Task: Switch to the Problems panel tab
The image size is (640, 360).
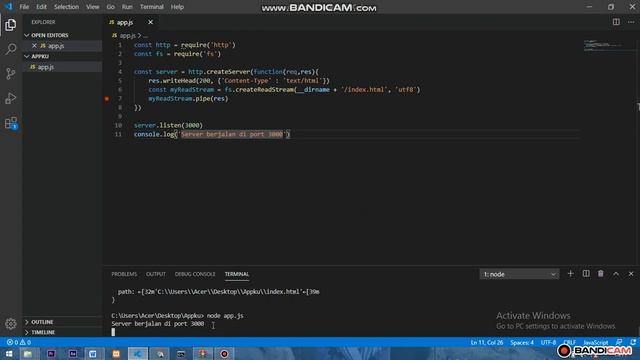Action: (x=124, y=274)
